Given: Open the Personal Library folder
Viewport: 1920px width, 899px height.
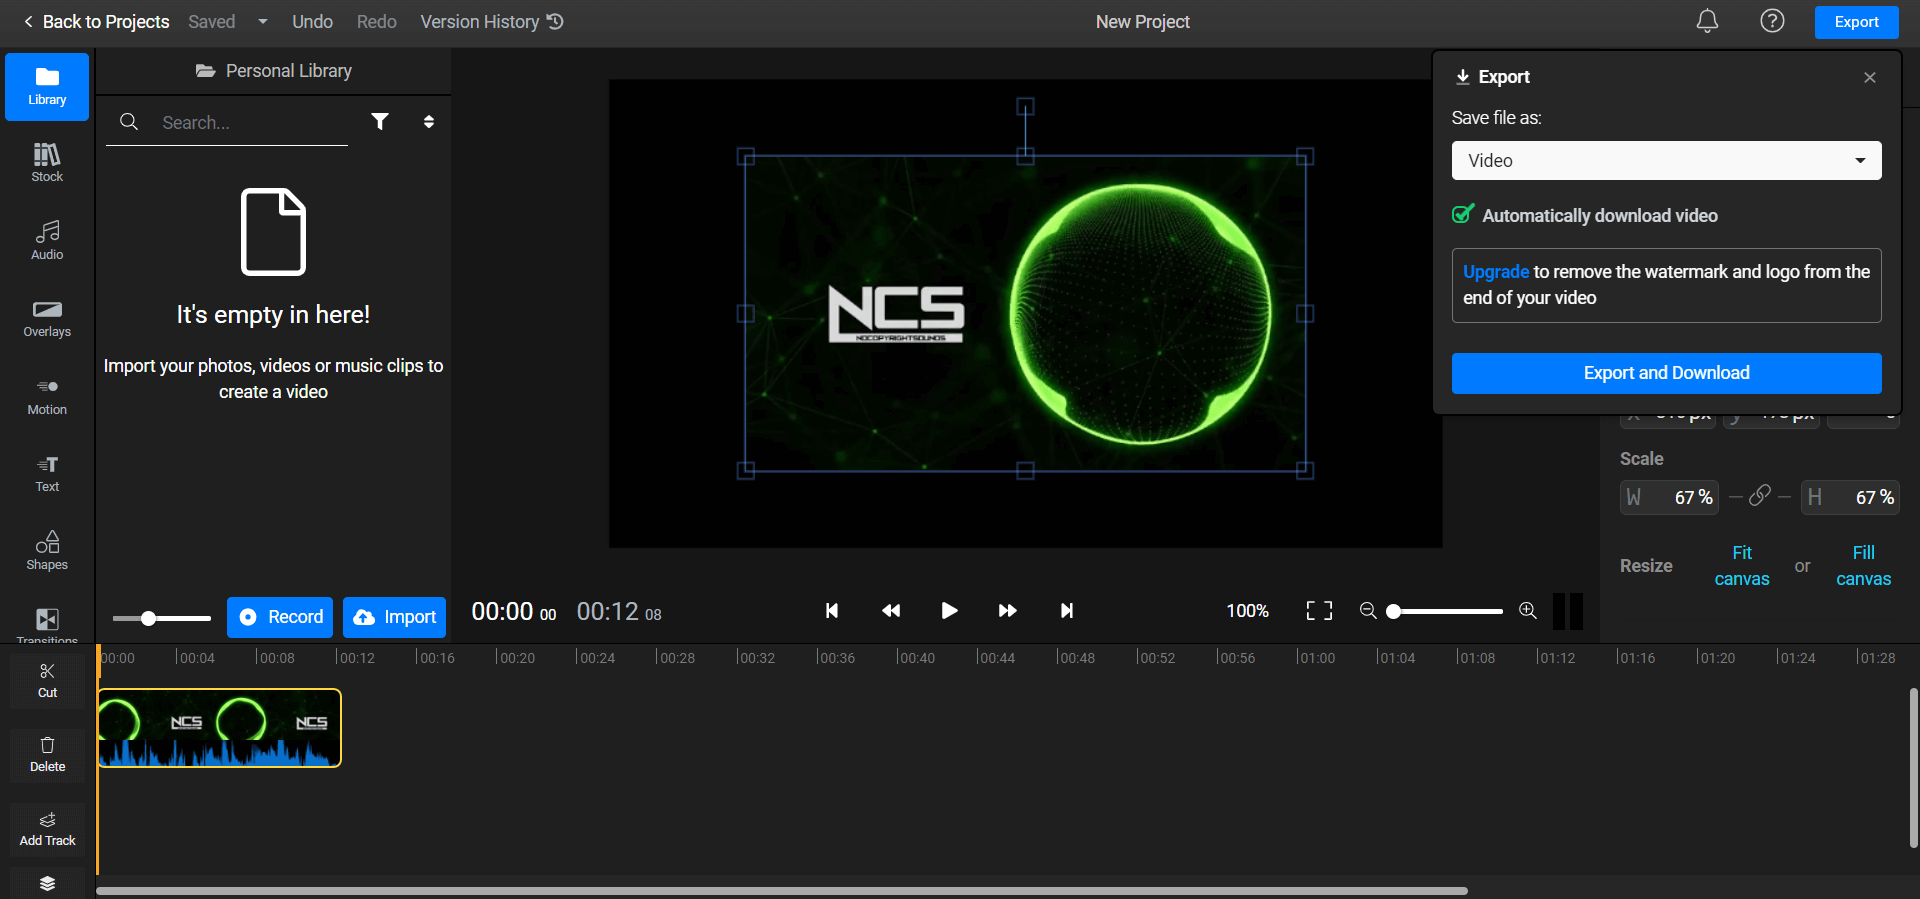Looking at the screenshot, I should click(273, 71).
